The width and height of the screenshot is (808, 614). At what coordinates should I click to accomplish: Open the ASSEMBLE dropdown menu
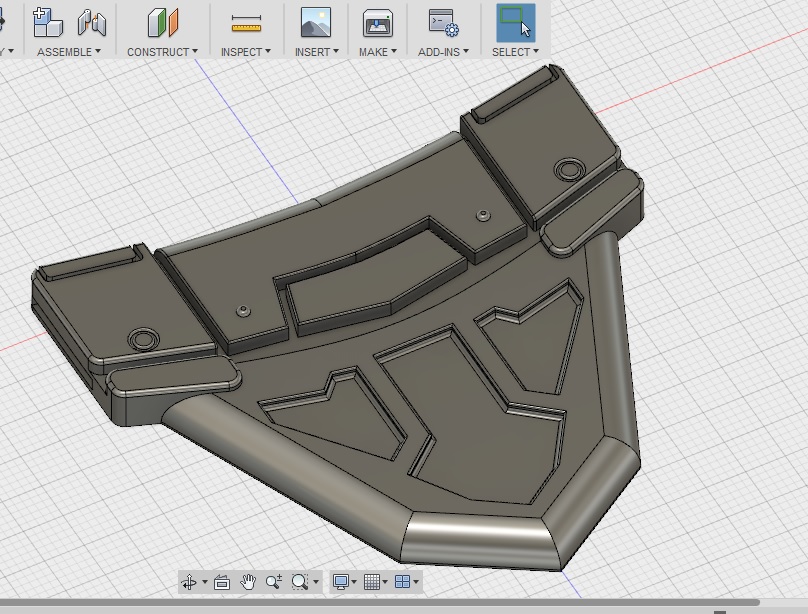pos(69,52)
